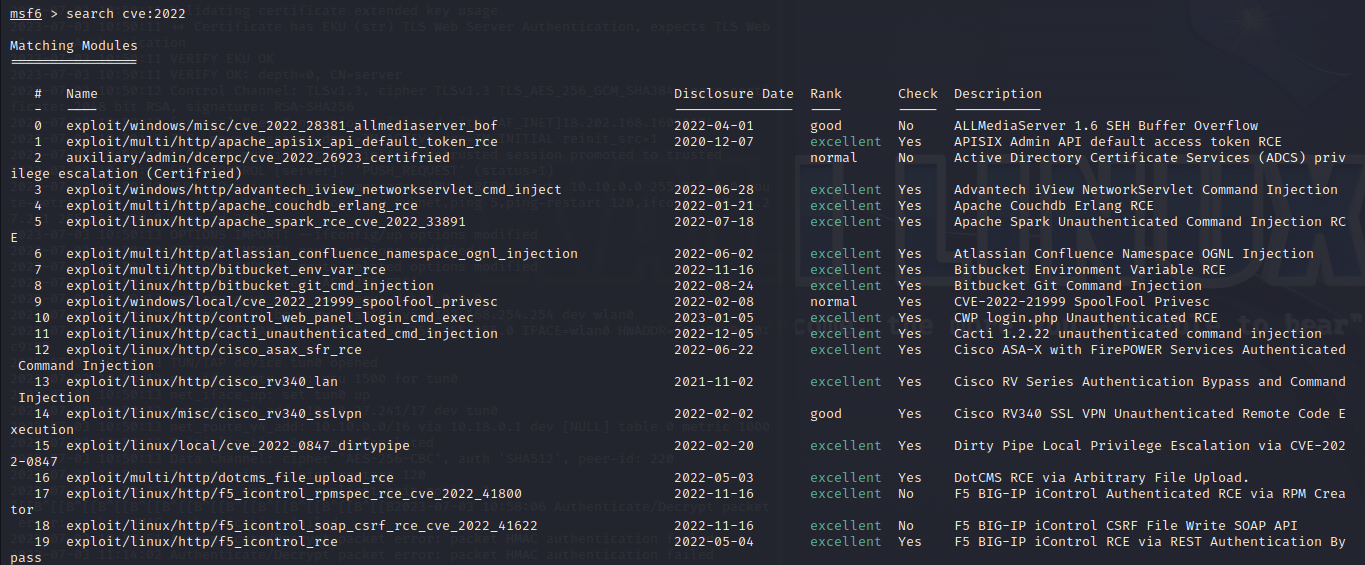Click the bitbucket_git_cmd_injection module path

pyautogui.click(x=250, y=286)
